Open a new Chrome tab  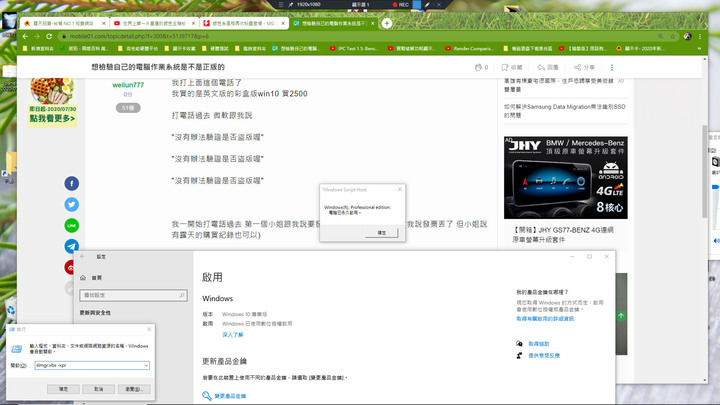click(x=387, y=23)
